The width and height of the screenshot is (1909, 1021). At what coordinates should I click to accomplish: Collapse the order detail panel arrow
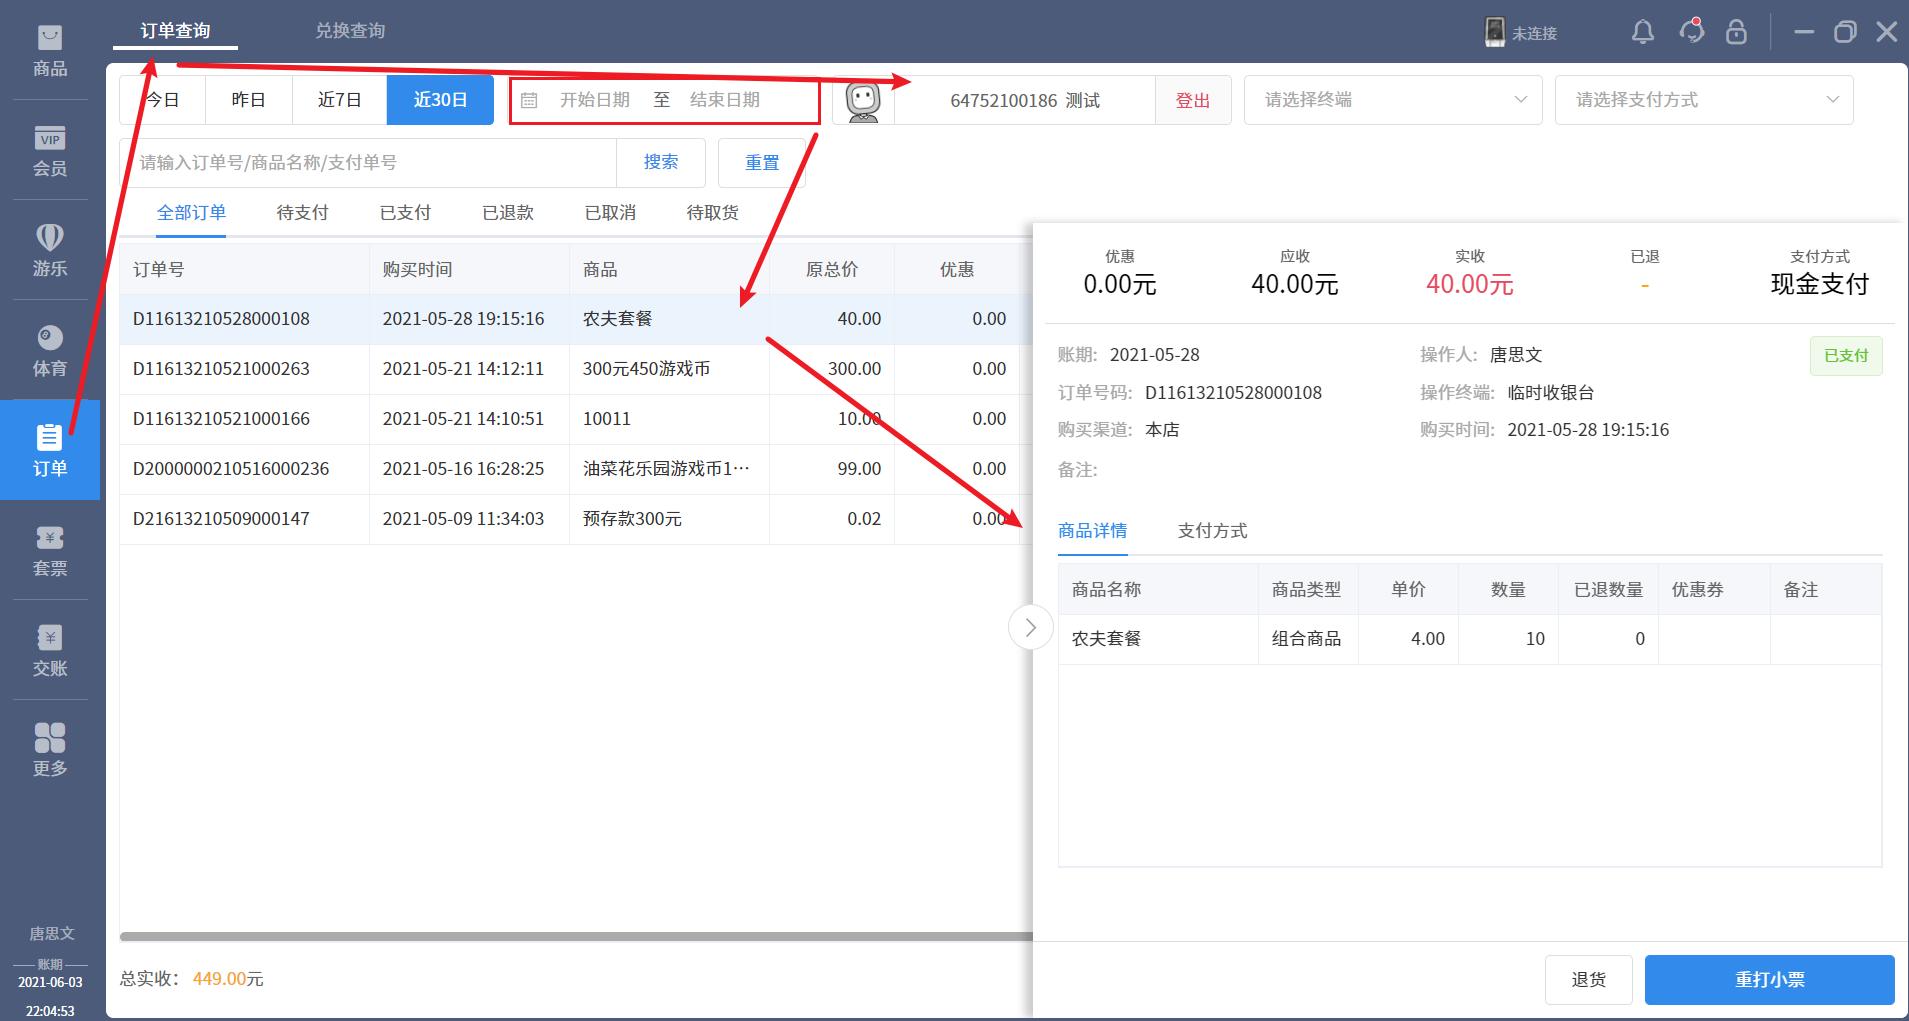[1030, 628]
